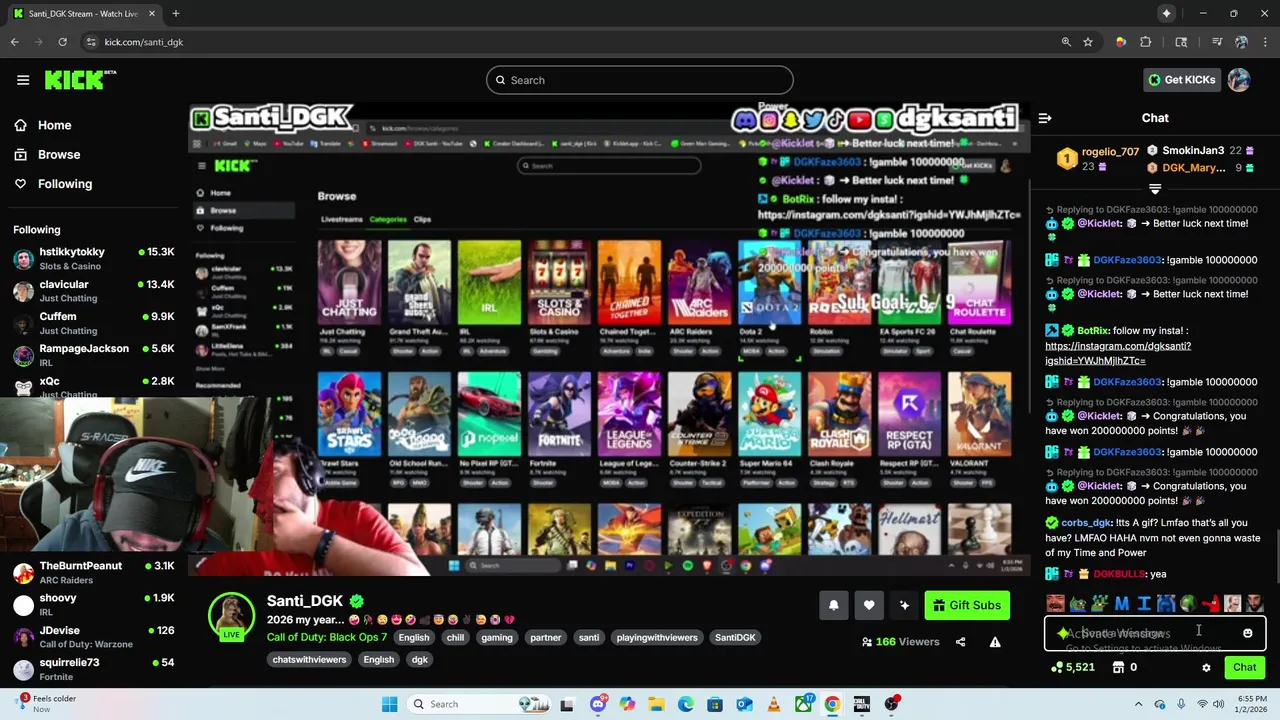Focus the Kick search box
This screenshot has width=1280, height=720.
(640, 80)
